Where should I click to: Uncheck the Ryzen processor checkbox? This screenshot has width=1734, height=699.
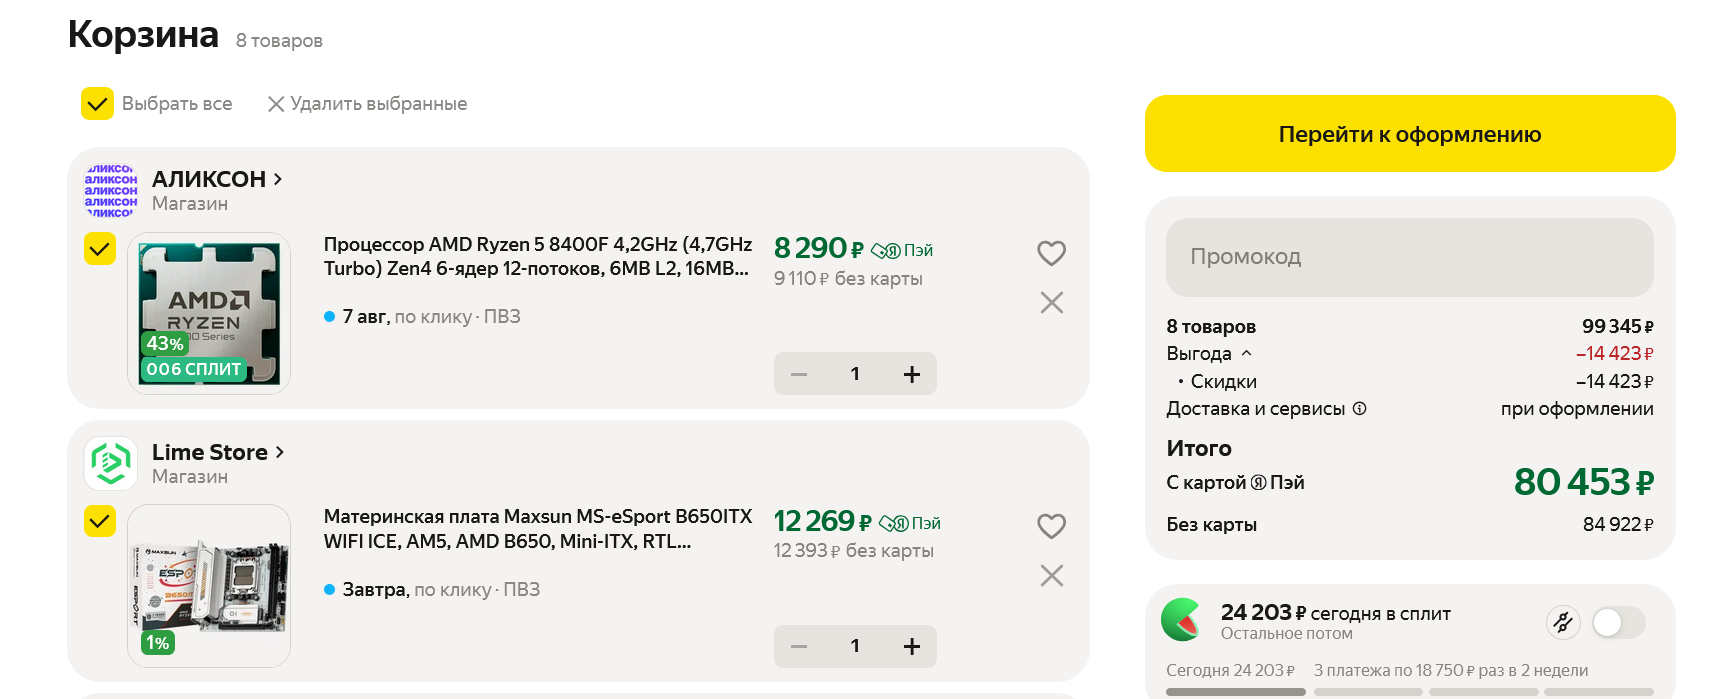tap(100, 249)
